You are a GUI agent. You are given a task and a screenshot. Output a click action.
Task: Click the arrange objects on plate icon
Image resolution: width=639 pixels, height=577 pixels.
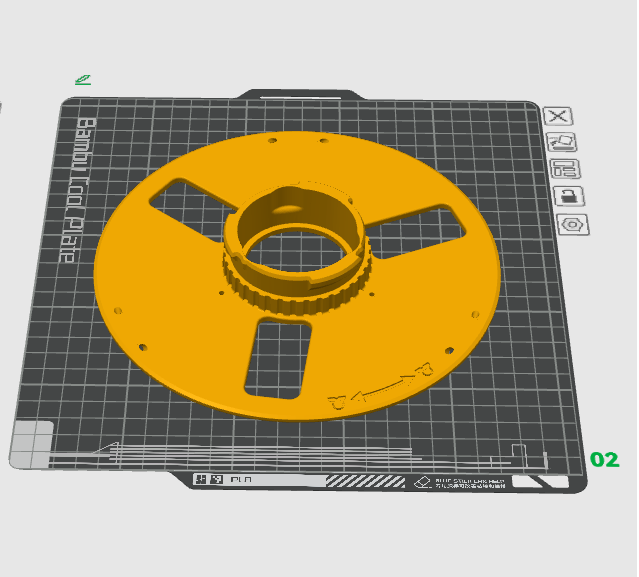coord(565,169)
